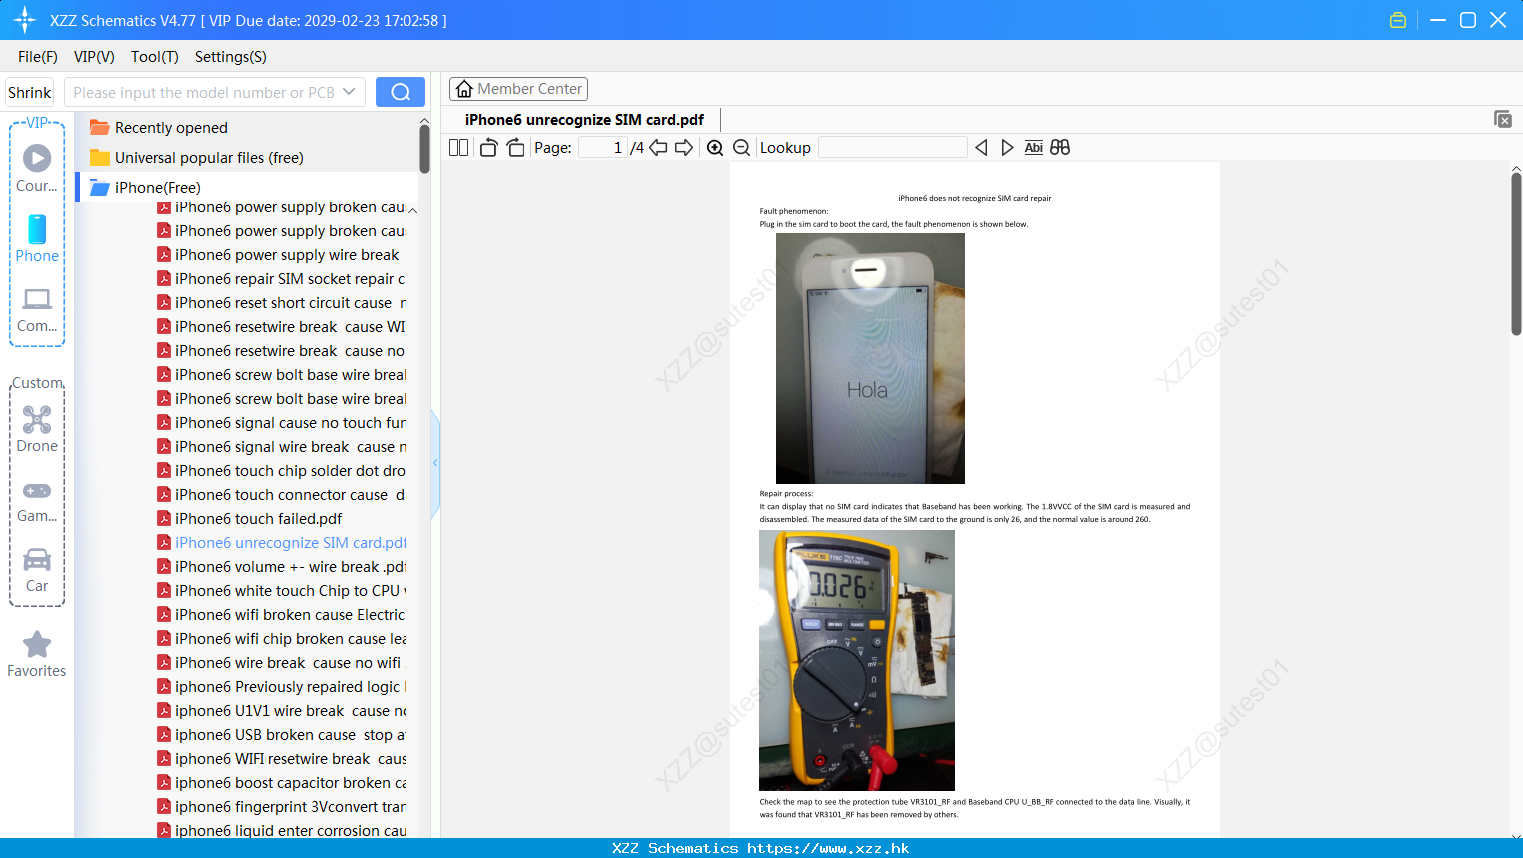Image resolution: width=1523 pixels, height=858 pixels.
Task: Rotate page clockwise
Action: pyautogui.click(x=515, y=147)
